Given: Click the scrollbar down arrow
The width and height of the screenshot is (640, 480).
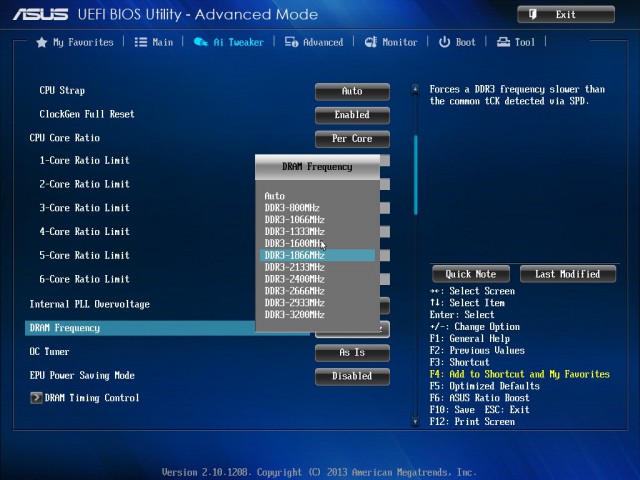Looking at the screenshot, I should [415, 421].
